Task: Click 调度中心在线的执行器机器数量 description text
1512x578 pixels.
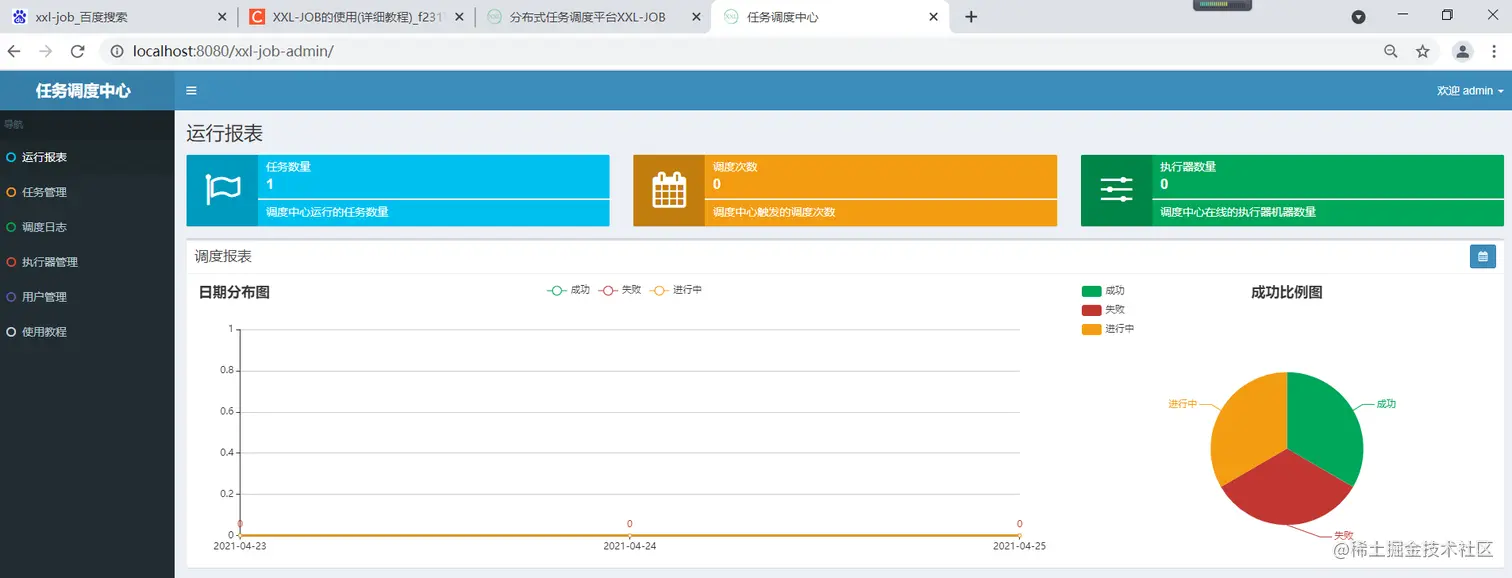Action: [1238, 212]
